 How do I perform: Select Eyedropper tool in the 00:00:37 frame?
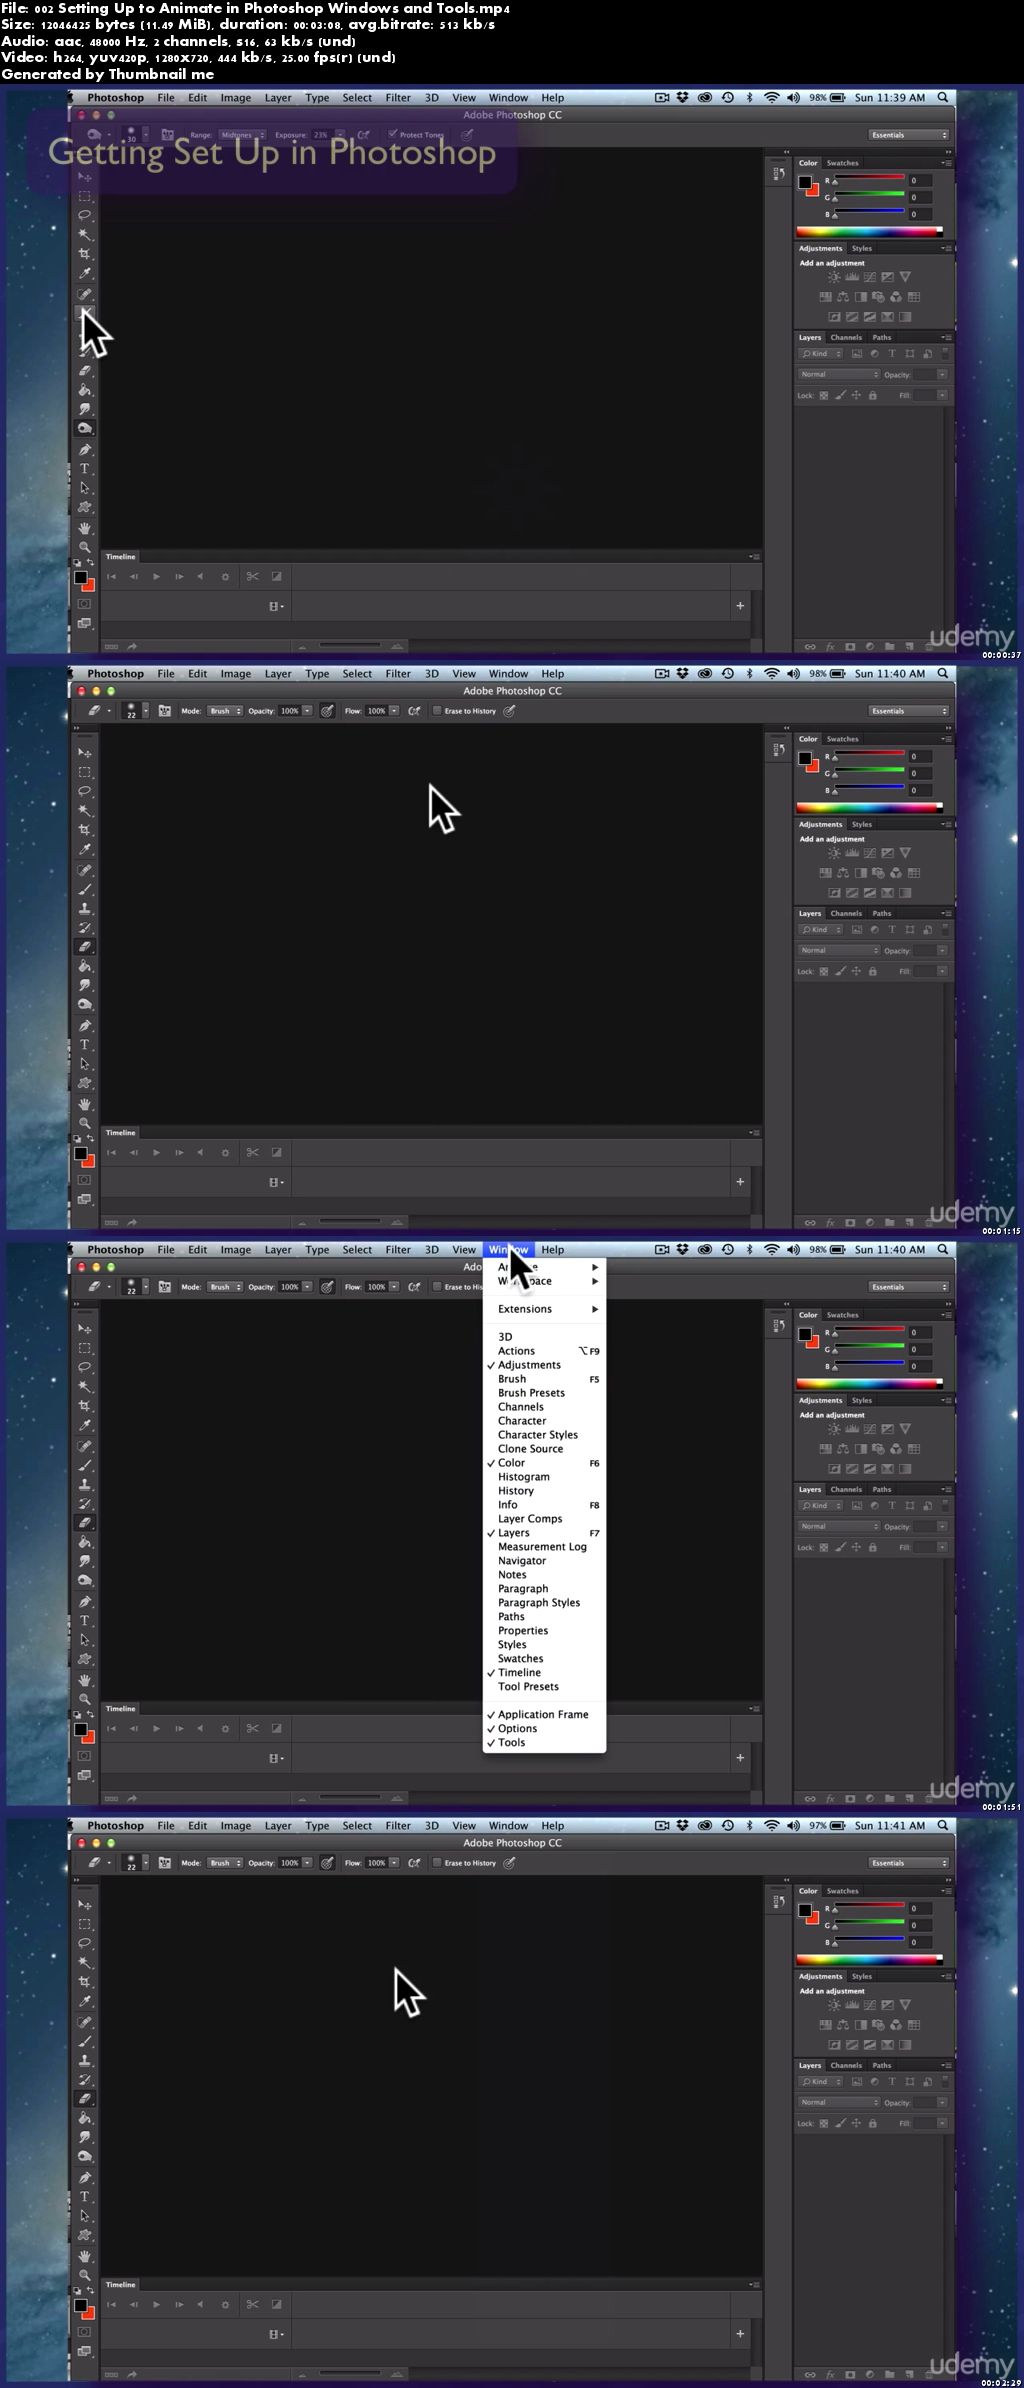pyautogui.click(x=85, y=273)
